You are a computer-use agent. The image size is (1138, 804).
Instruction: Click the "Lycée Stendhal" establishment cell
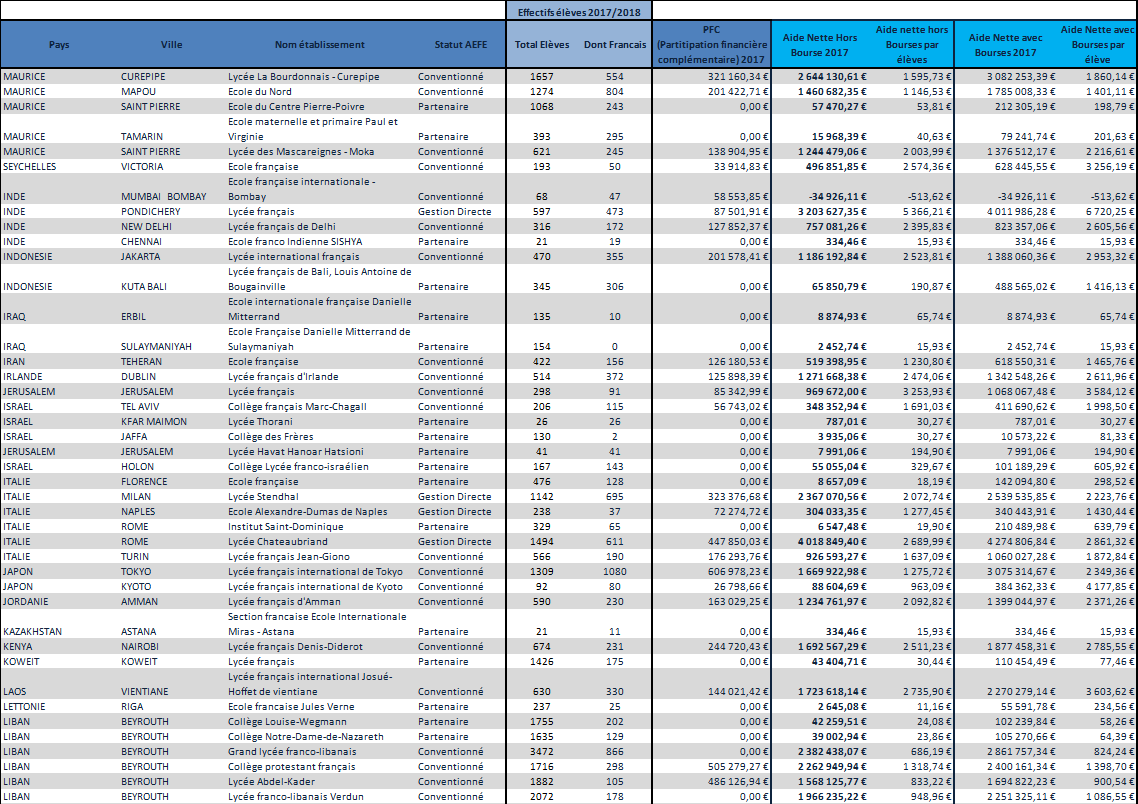263,497
